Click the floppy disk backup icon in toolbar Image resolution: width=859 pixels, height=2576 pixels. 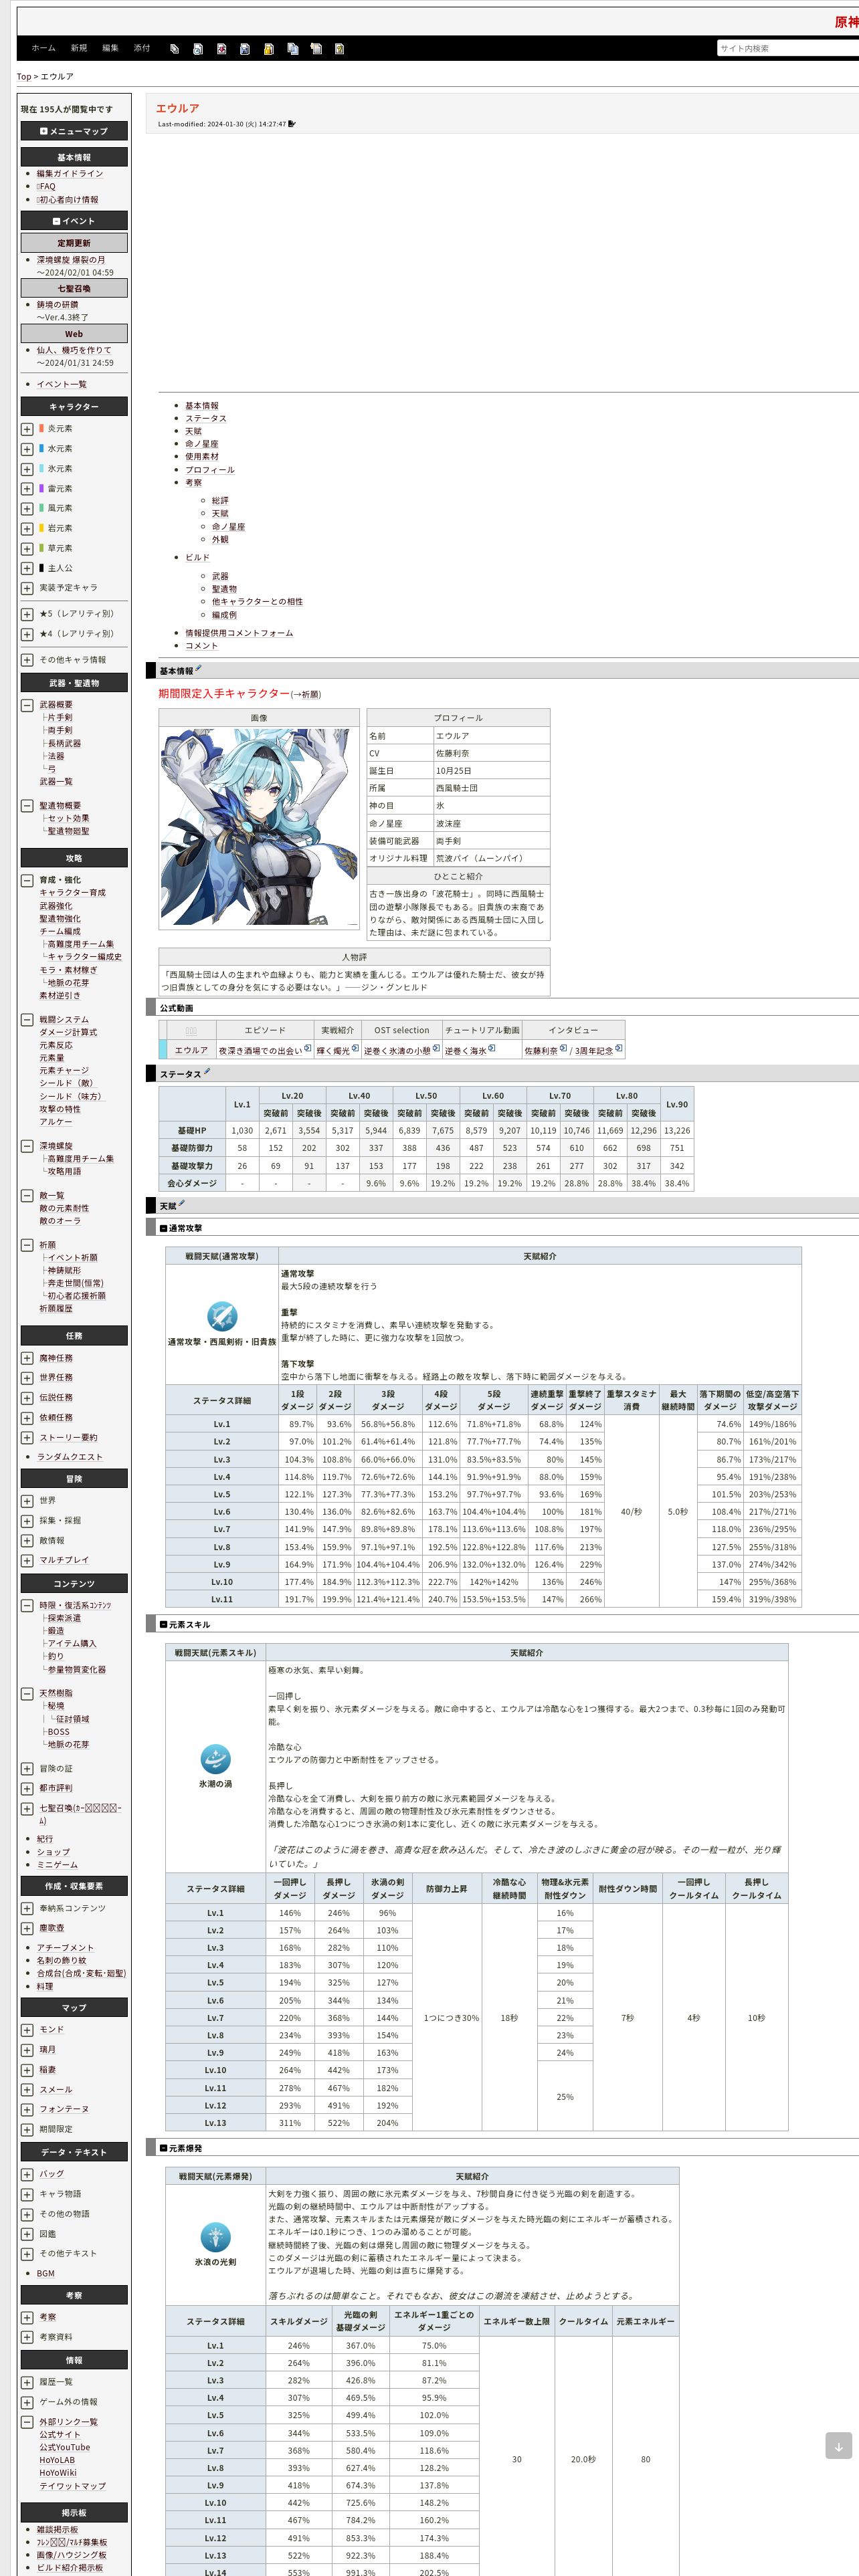pyautogui.click(x=245, y=48)
